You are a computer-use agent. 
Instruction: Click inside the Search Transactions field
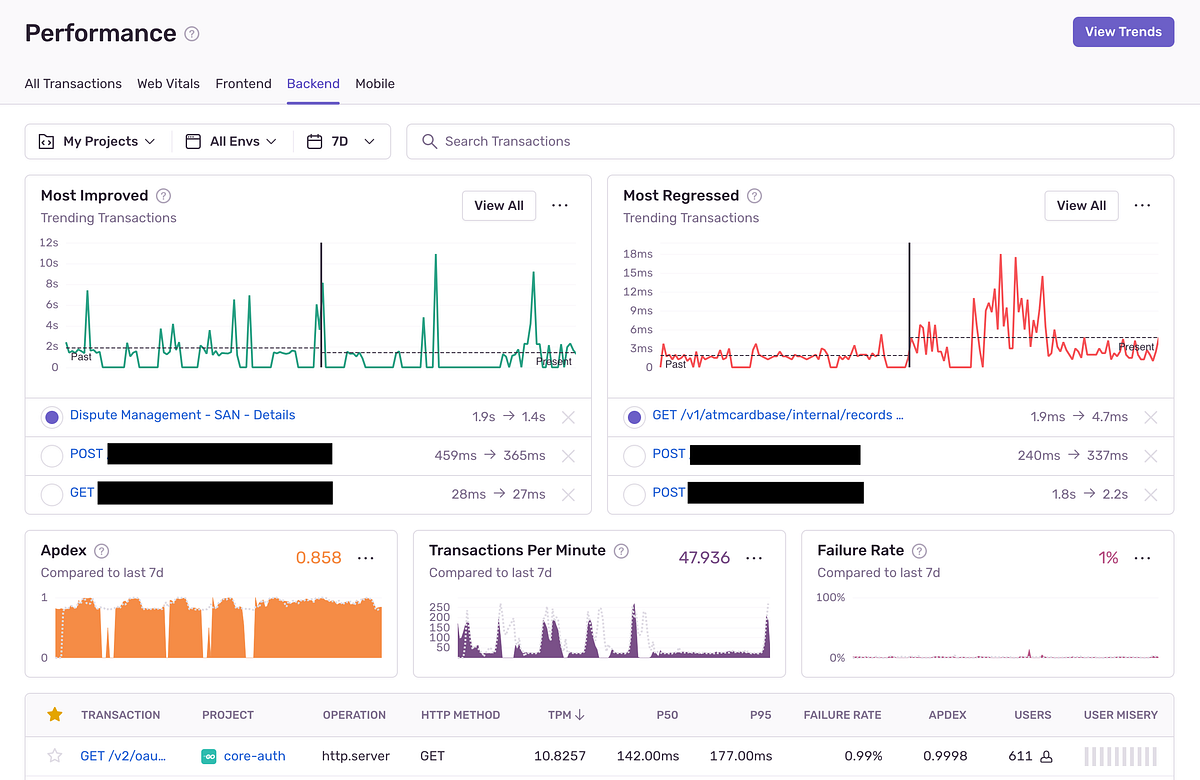700,141
